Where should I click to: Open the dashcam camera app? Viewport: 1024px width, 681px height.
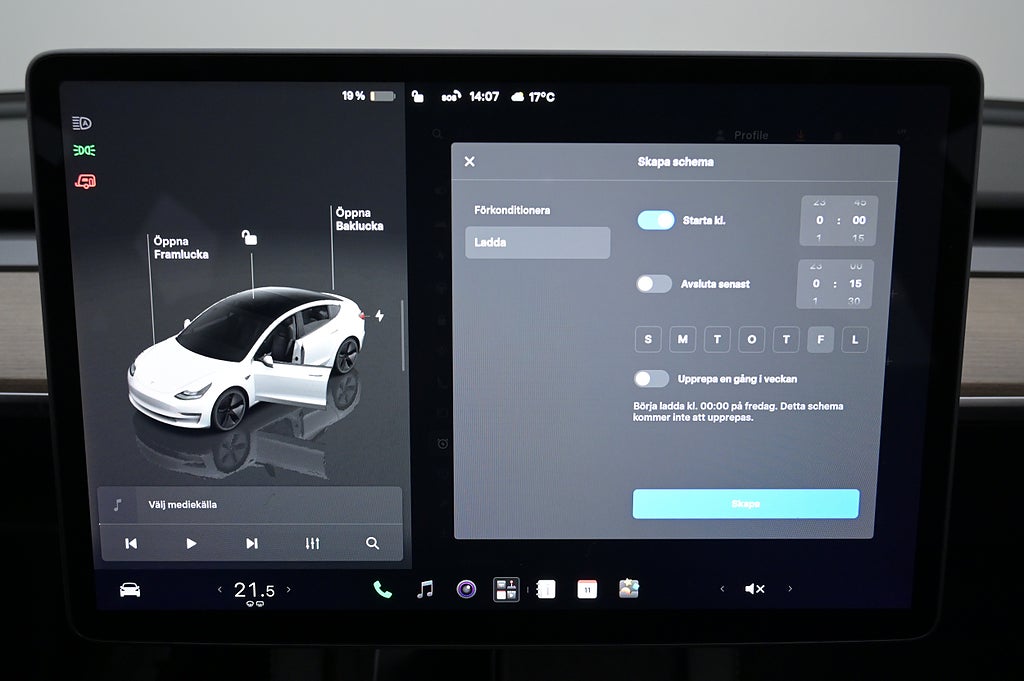pyautogui.click(x=466, y=590)
